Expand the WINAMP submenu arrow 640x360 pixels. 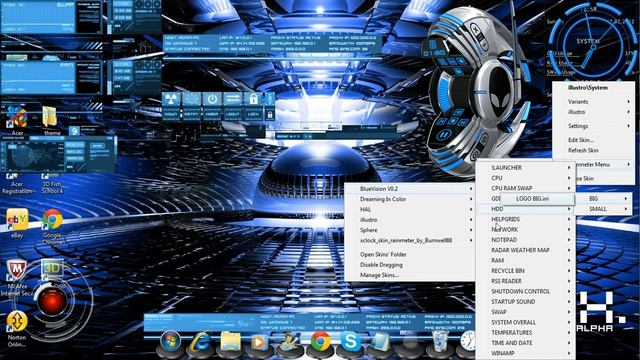[569, 353]
